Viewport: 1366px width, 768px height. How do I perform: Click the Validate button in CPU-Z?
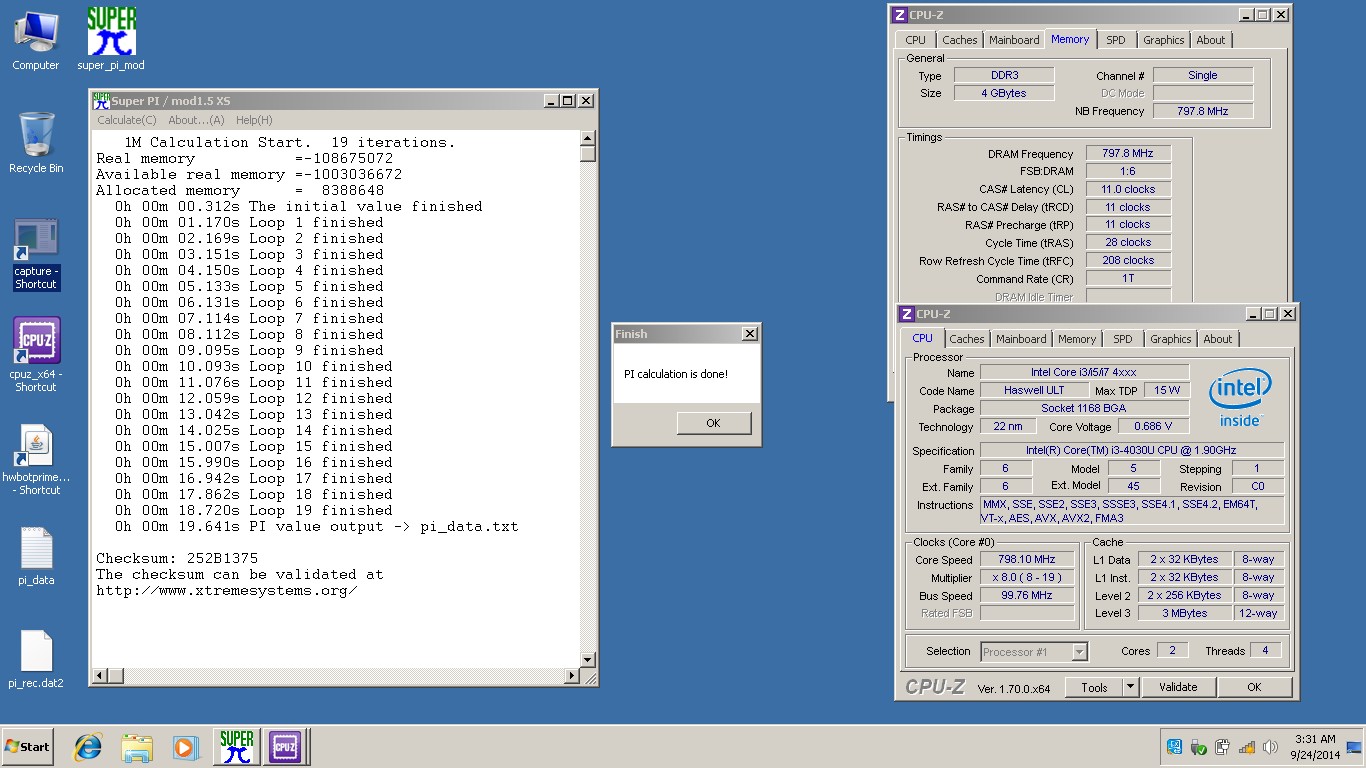tap(1178, 687)
